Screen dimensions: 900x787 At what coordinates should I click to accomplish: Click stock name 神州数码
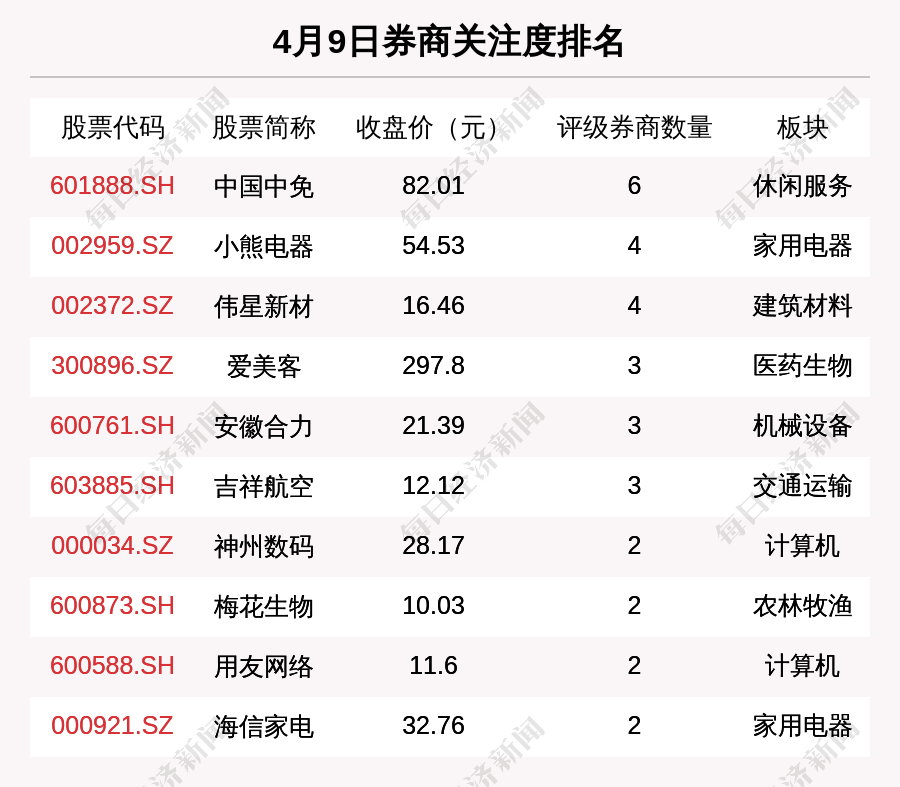coord(263,546)
